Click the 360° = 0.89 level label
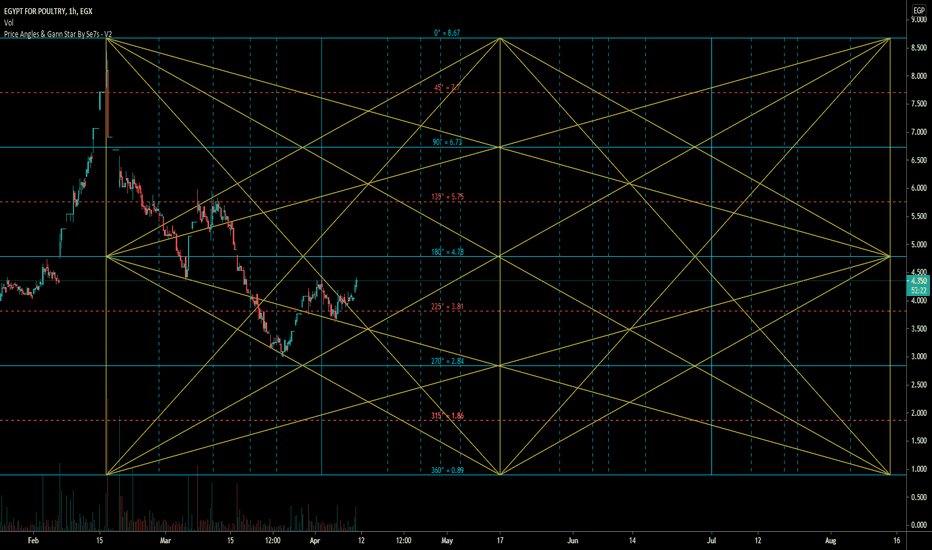 pyautogui.click(x=447, y=470)
